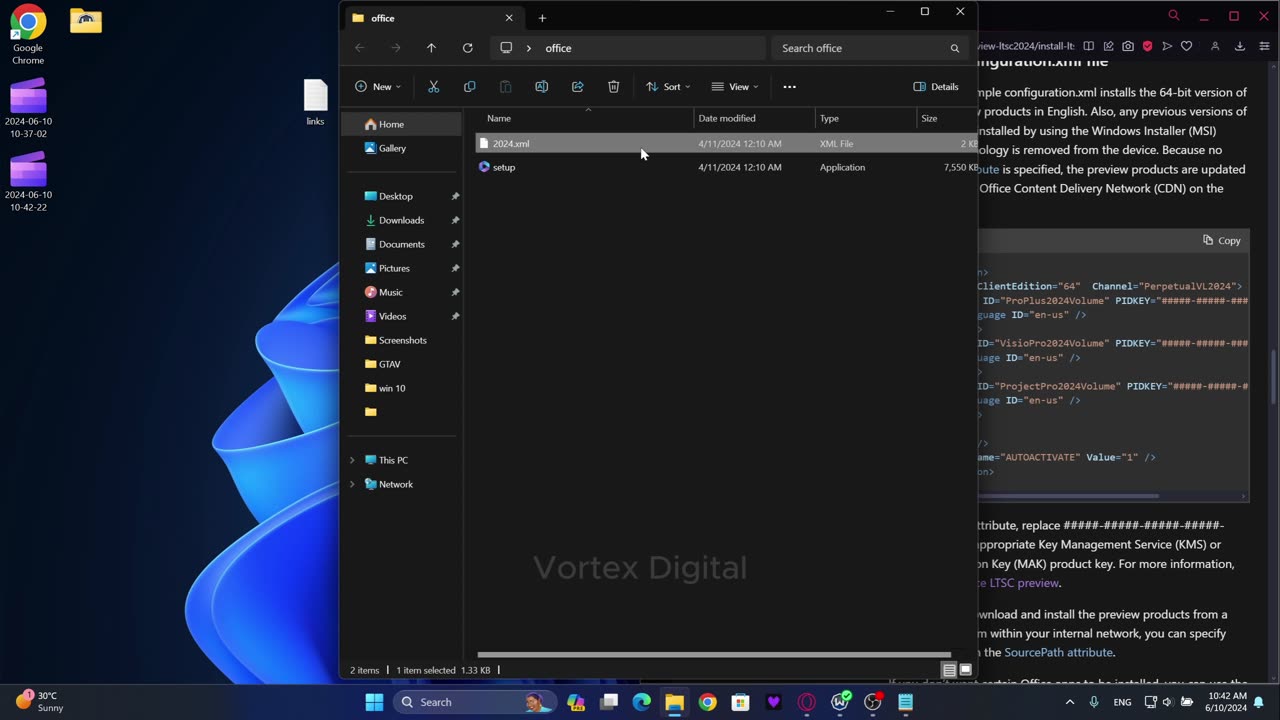Select the links file on desktop

[315, 102]
